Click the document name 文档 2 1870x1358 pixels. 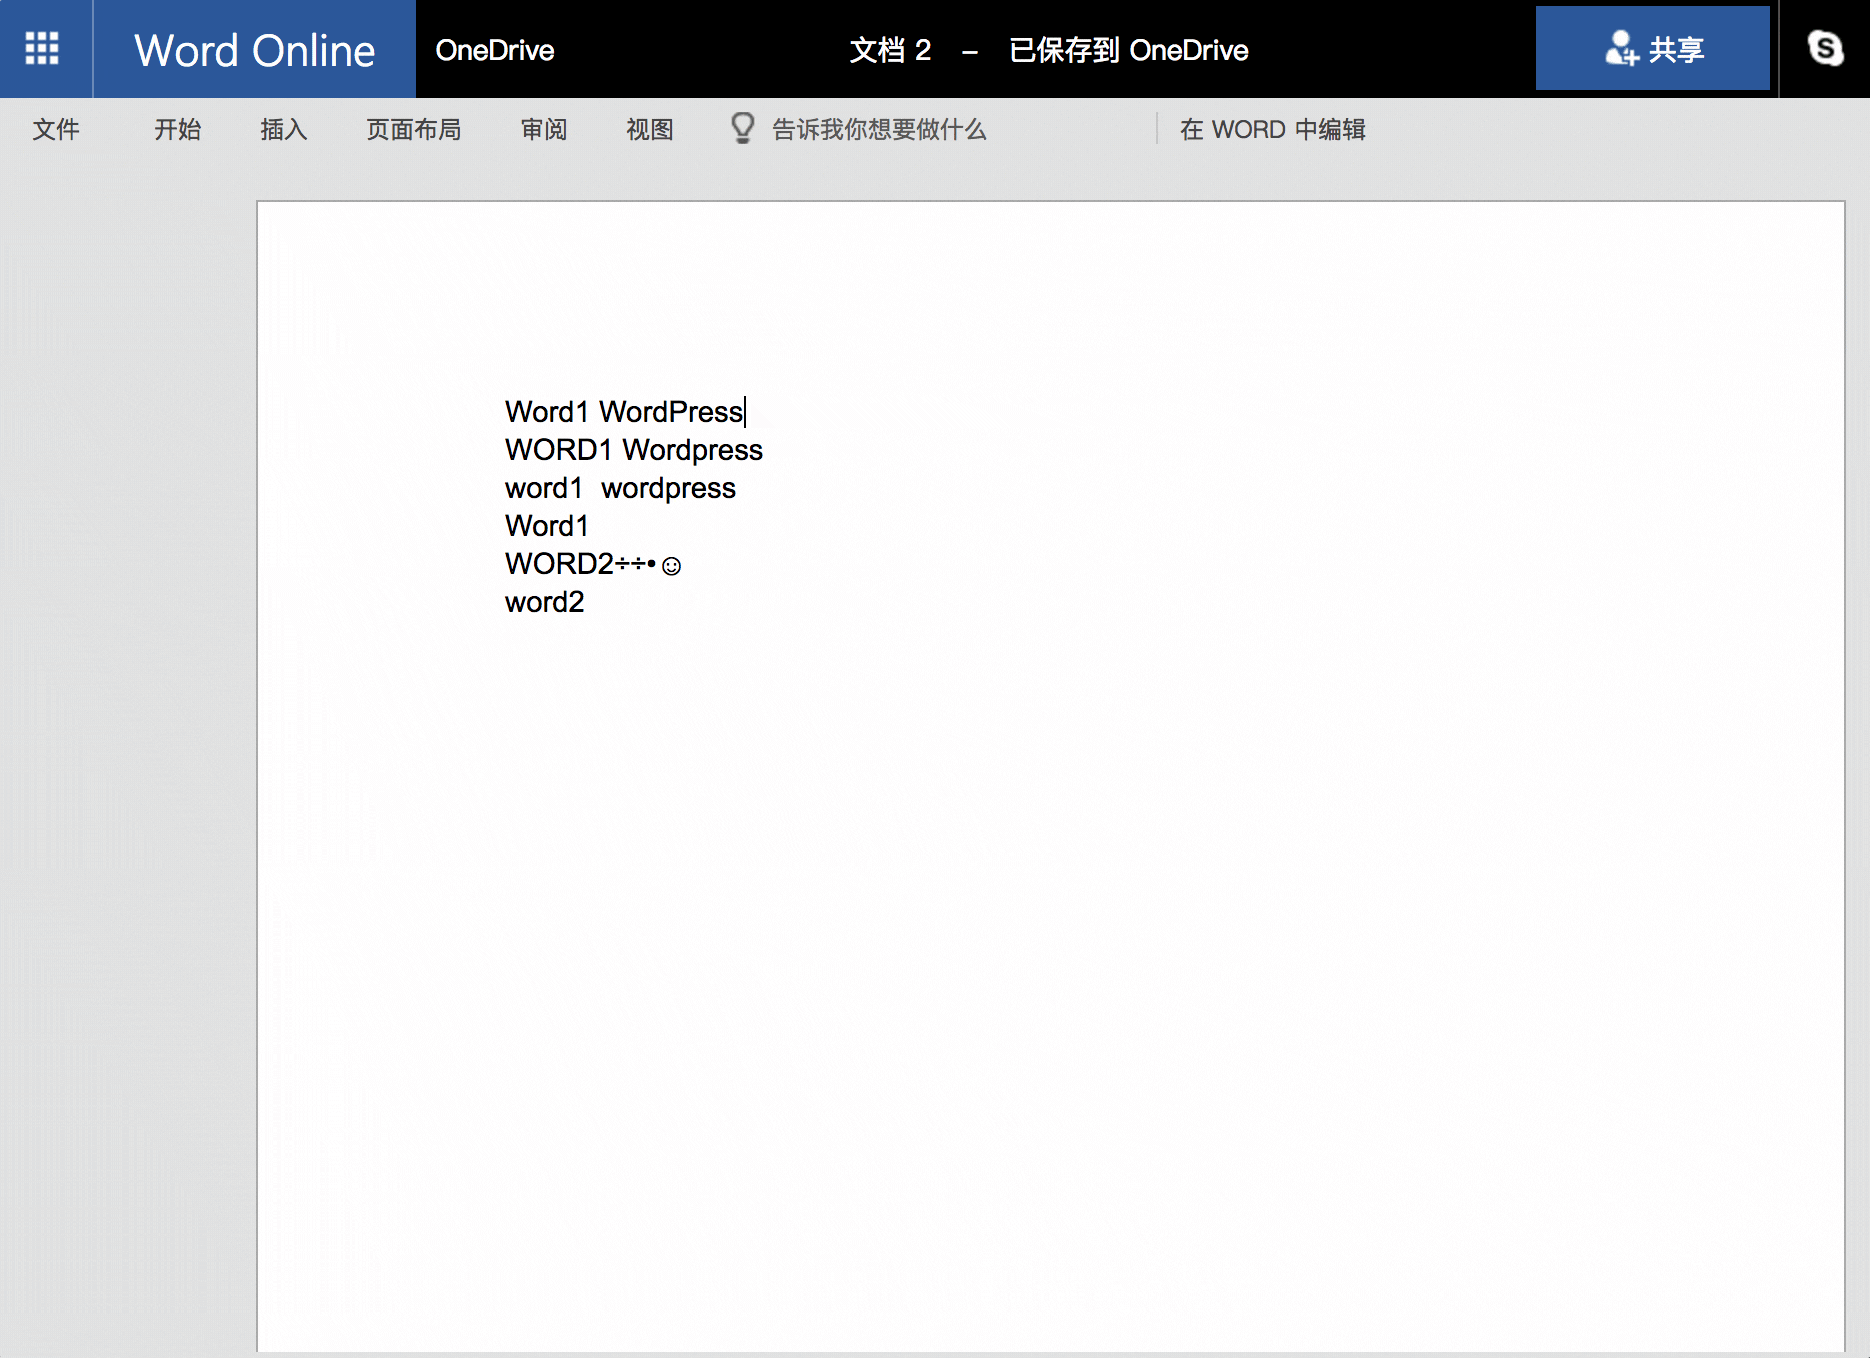pos(890,50)
